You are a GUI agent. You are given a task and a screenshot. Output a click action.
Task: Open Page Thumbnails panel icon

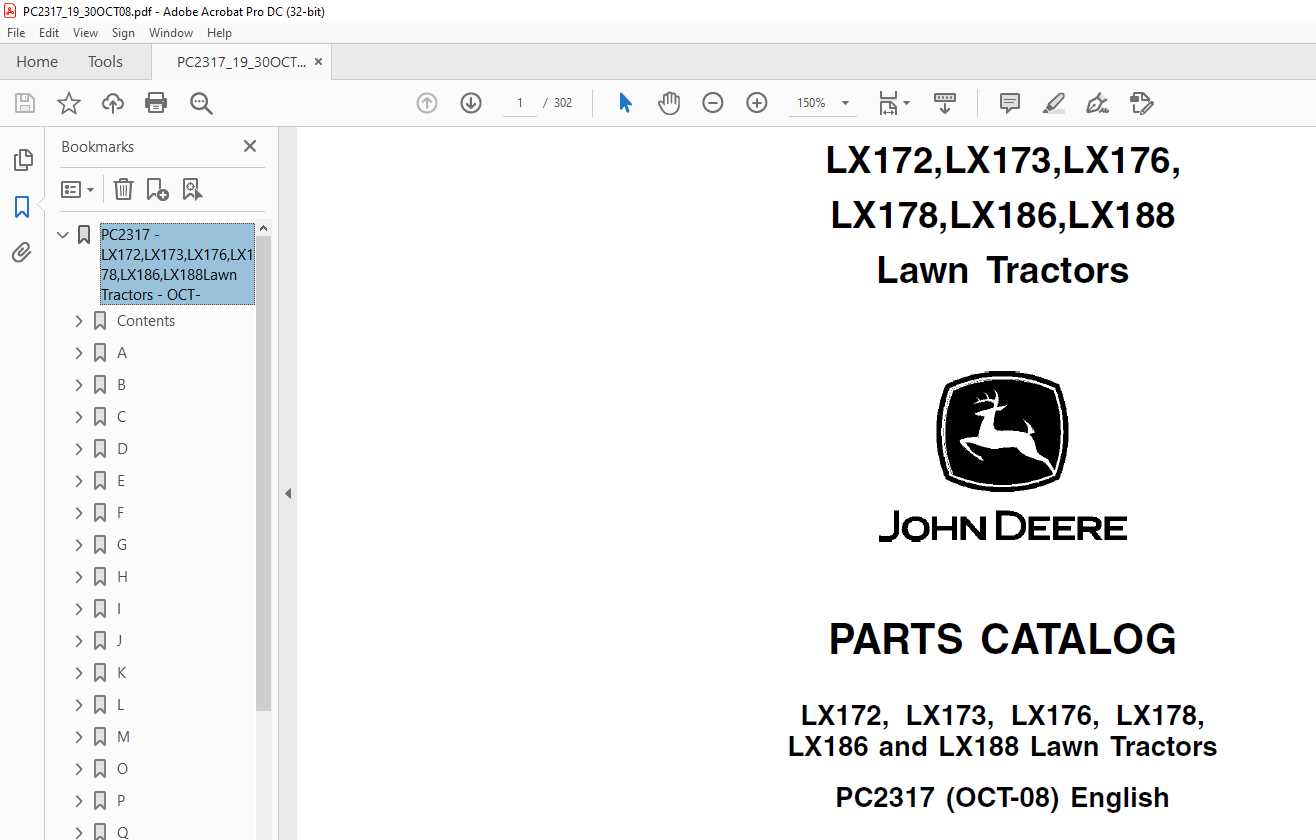pyautogui.click(x=22, y=160)
